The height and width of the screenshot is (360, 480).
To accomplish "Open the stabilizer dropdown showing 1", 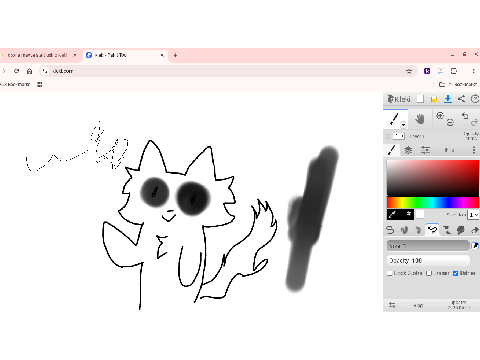I will [x=473, y=215].
